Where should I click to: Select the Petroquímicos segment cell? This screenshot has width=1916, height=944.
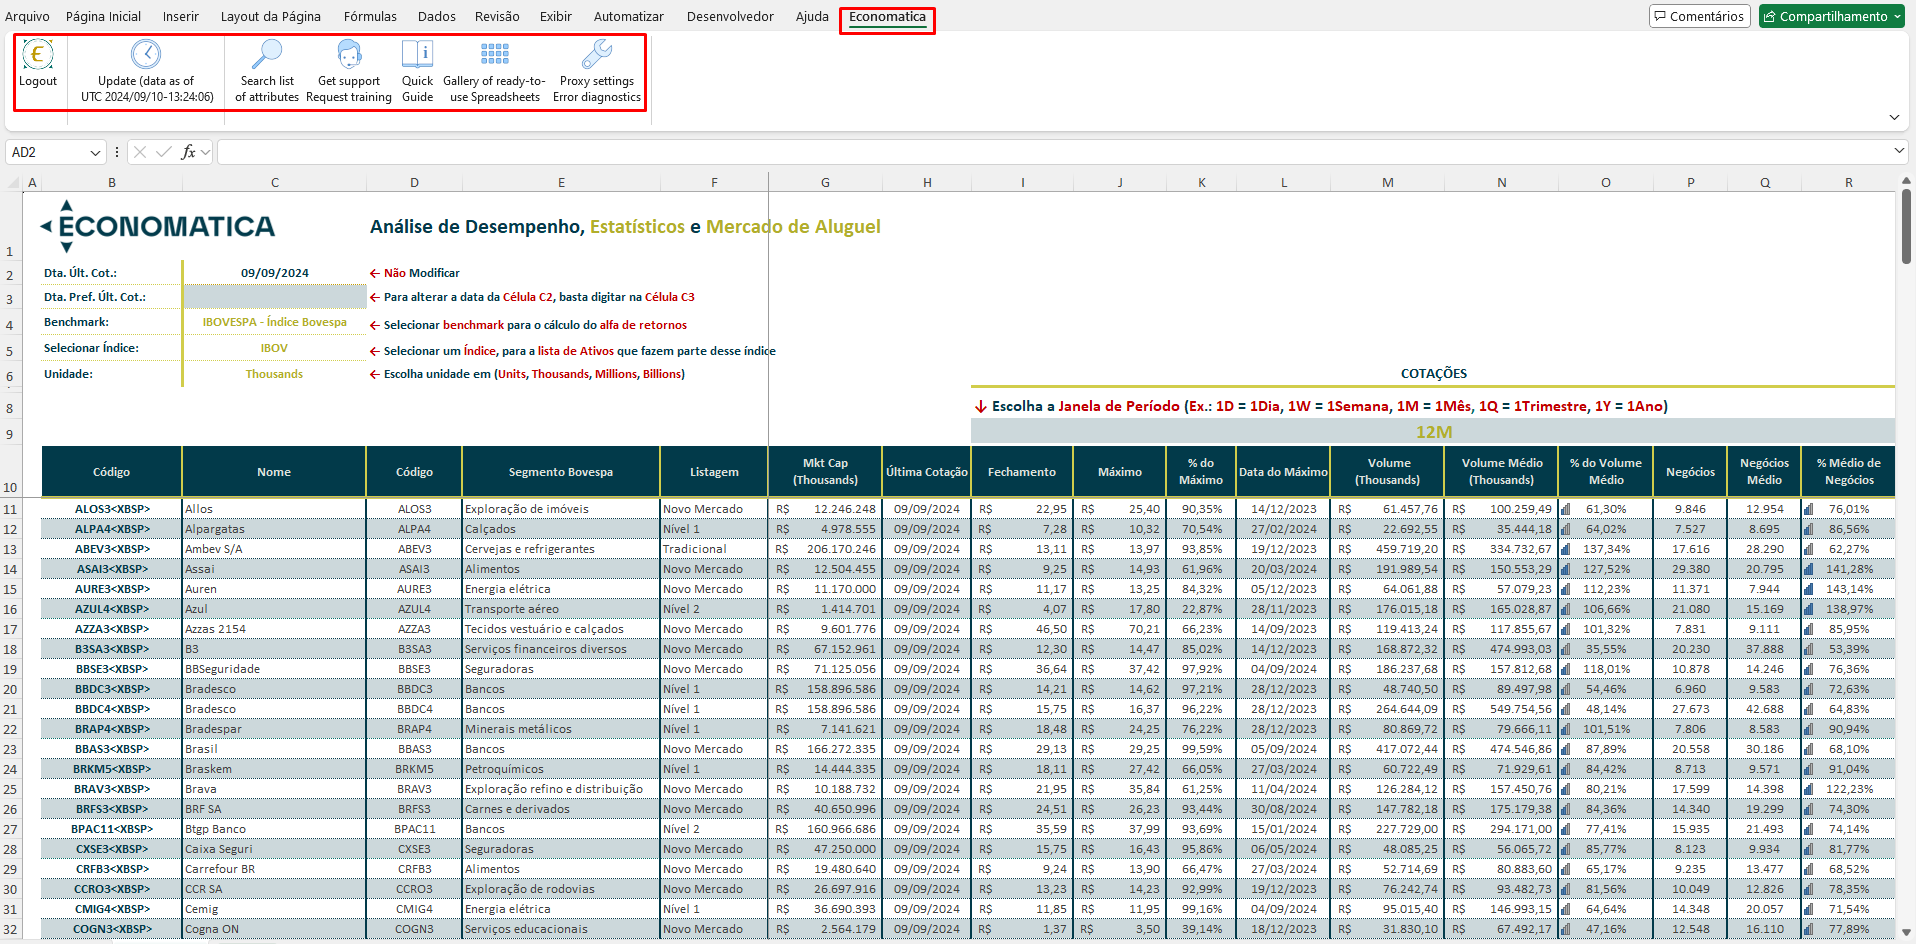point(560,769)
